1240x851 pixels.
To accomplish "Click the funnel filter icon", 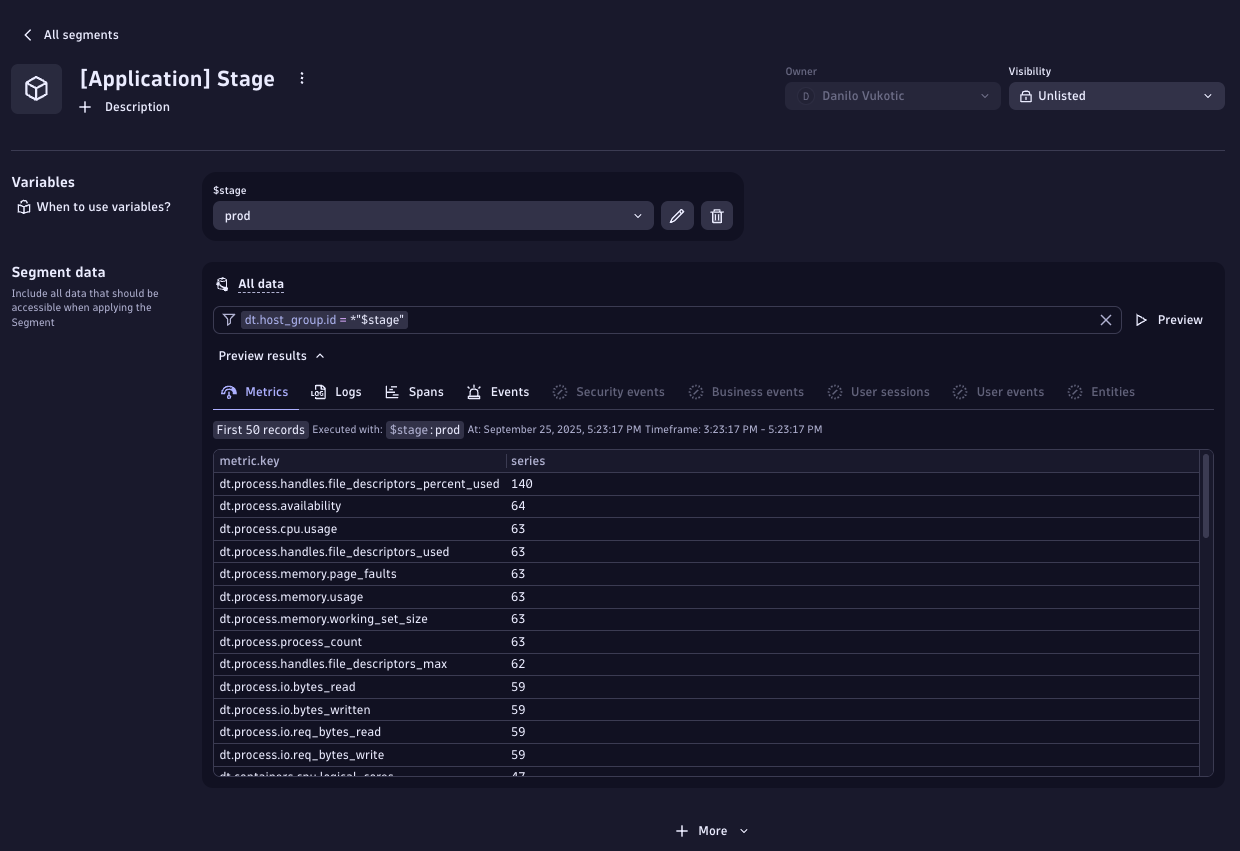I will coord(229,320).
